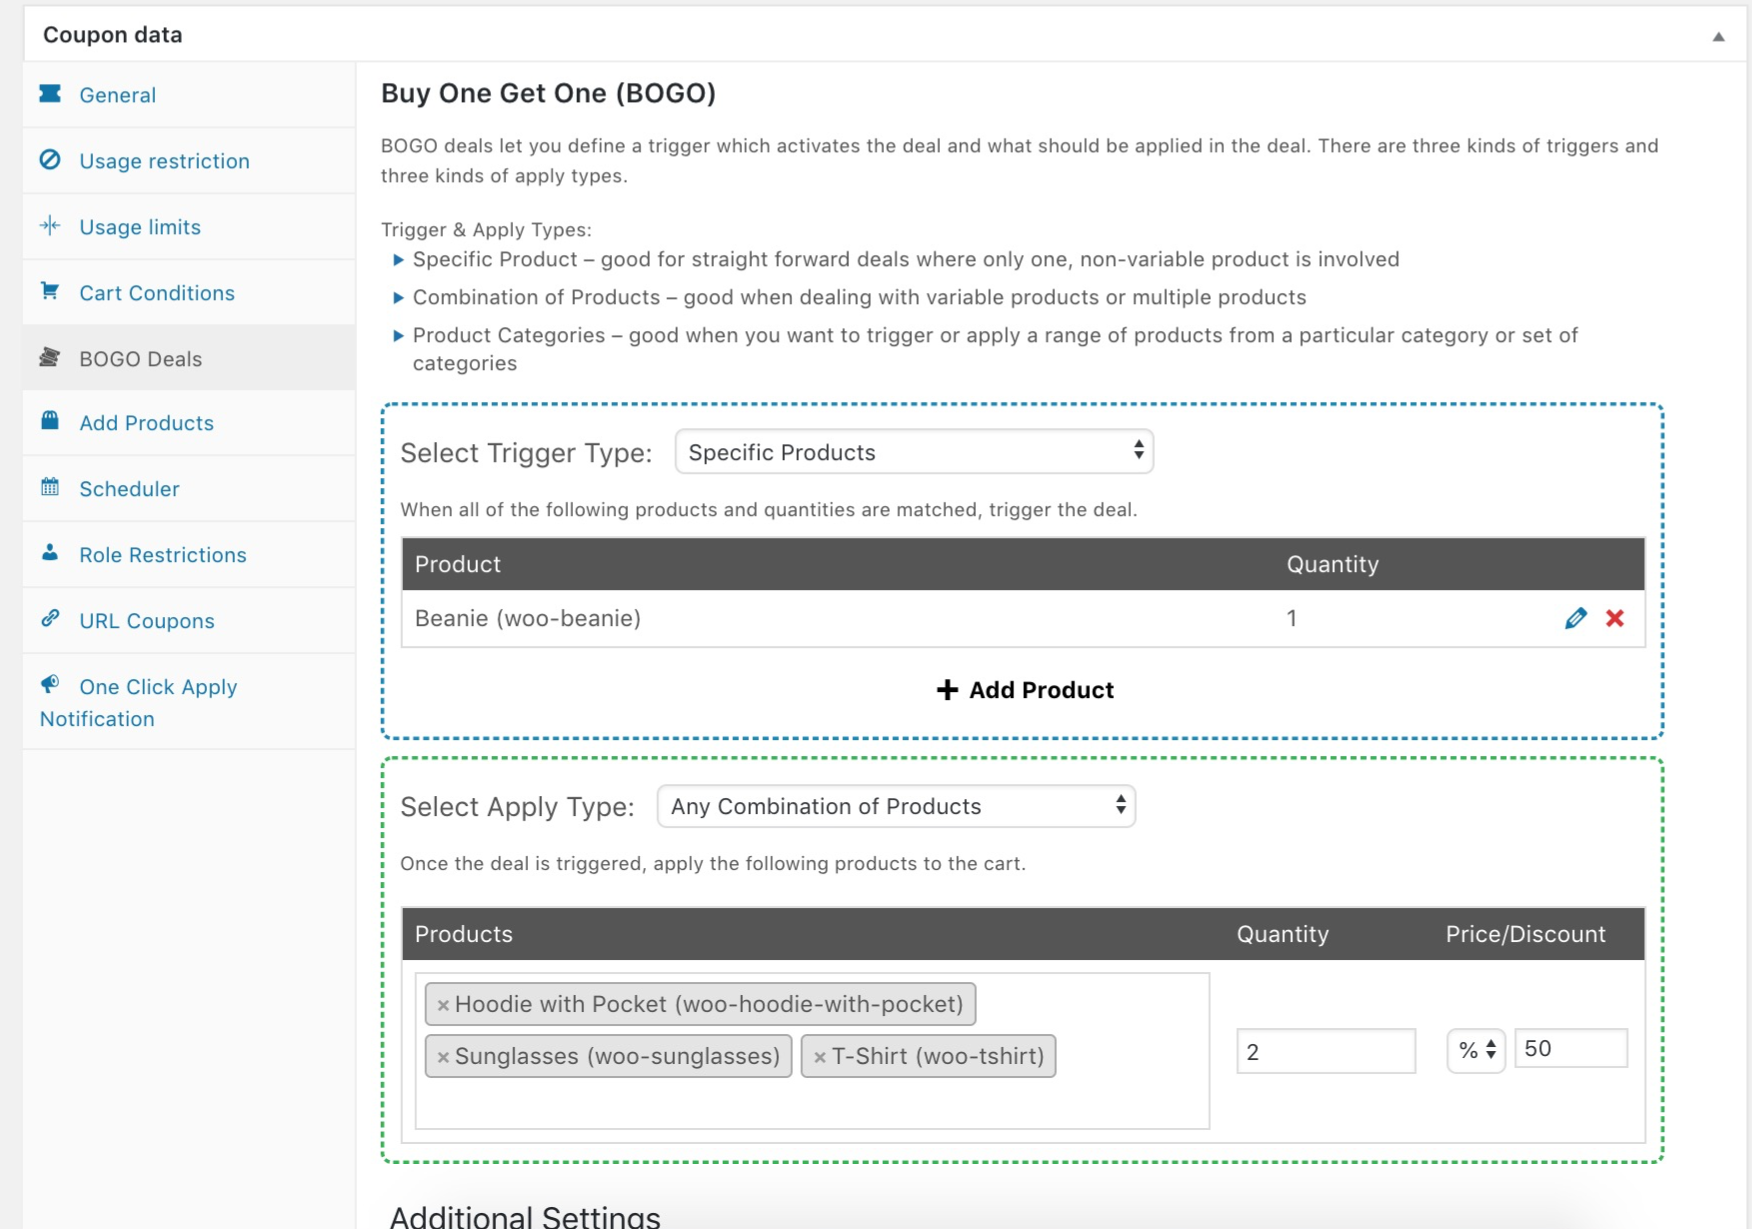Screen dimensions: 1752x1229
Task: Click the discount value field showing 50
Action: pos(1571,1049)
